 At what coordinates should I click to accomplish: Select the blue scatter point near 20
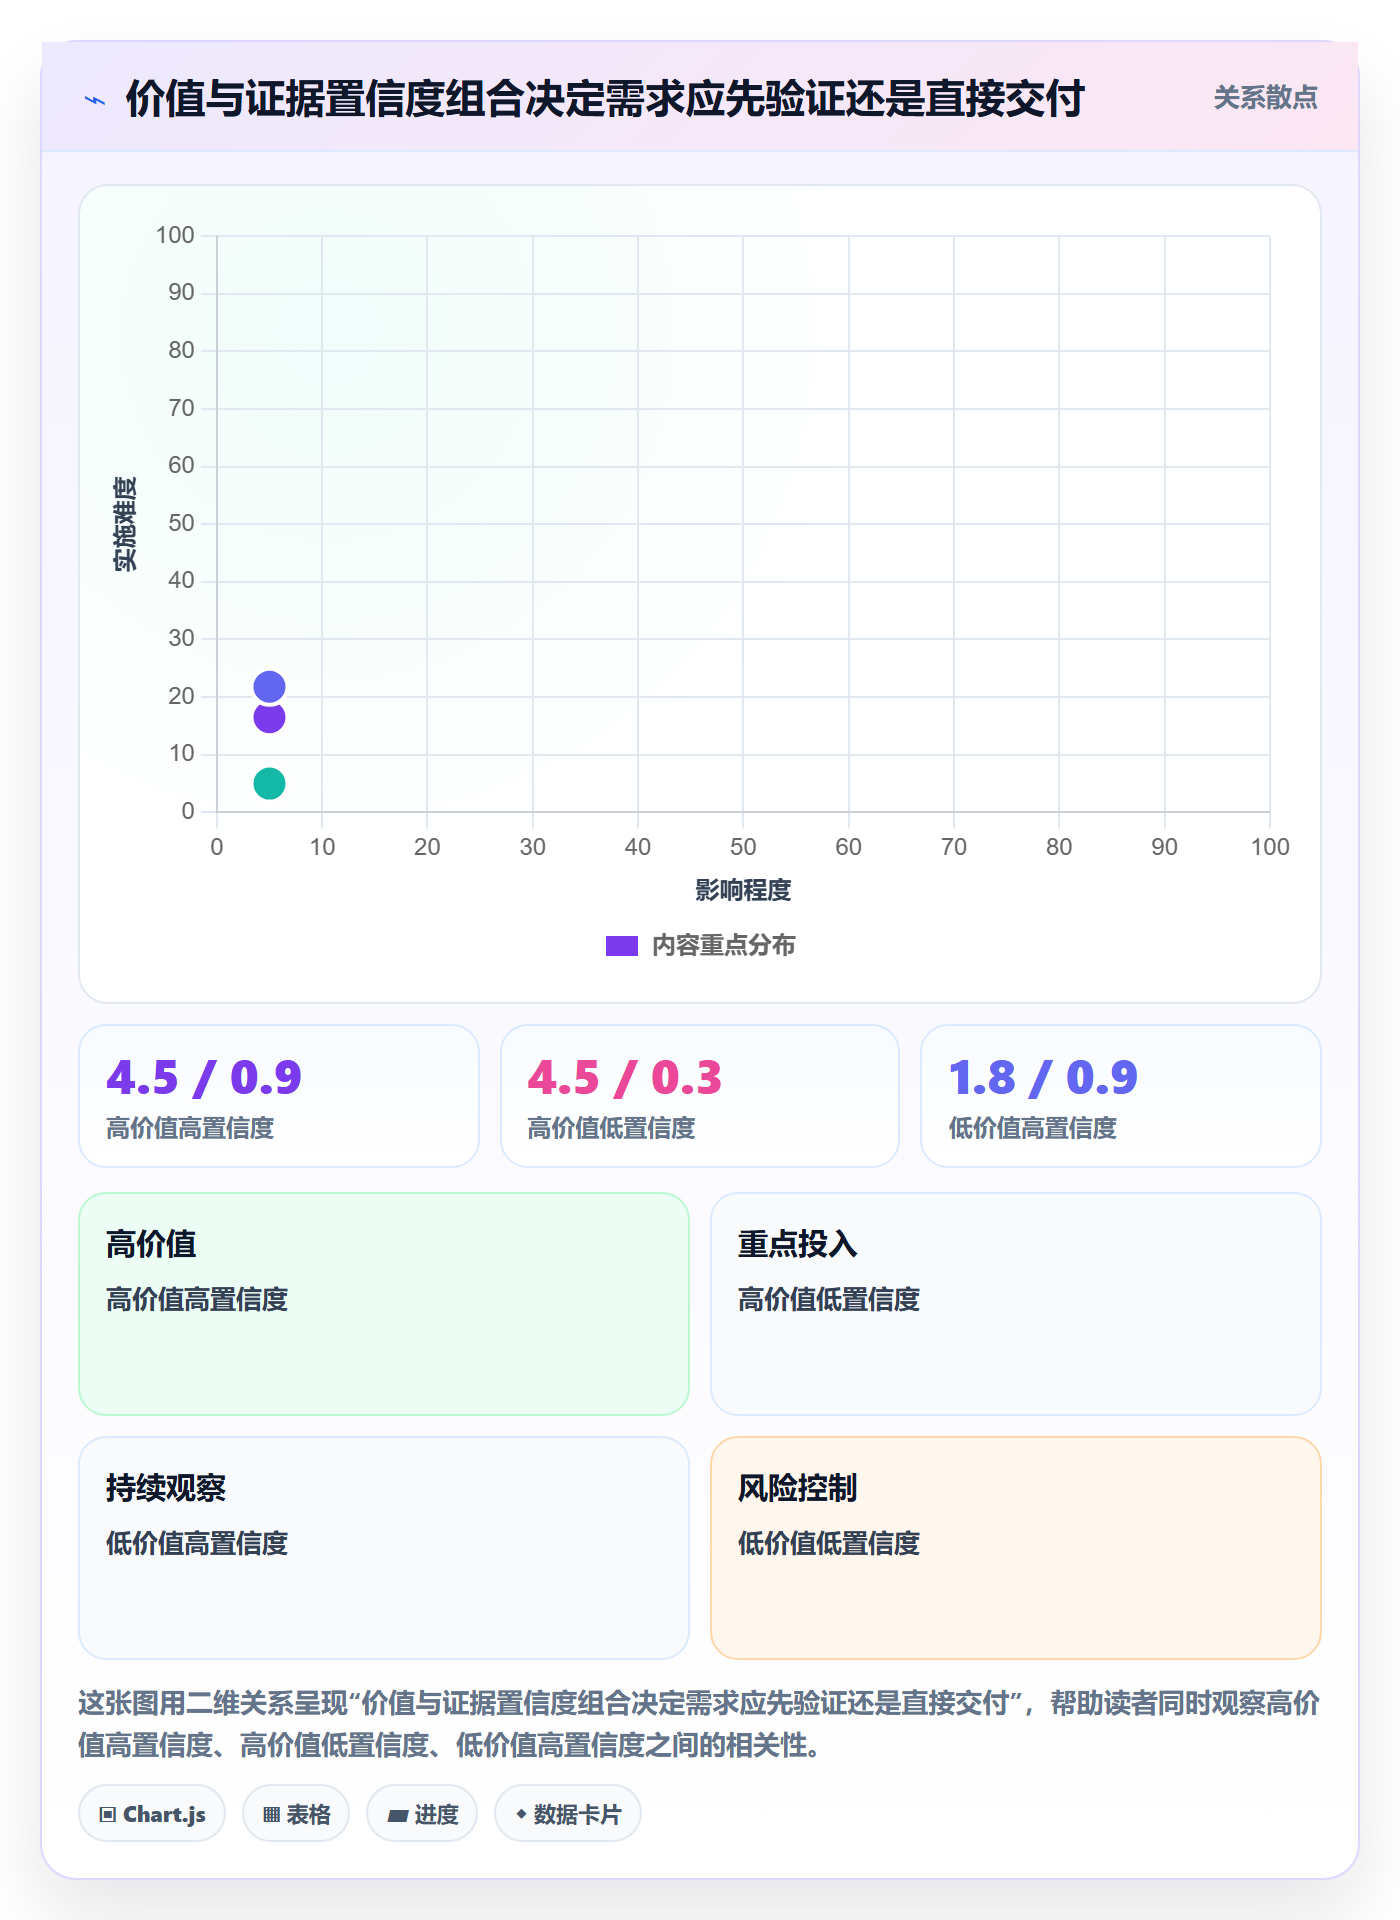coord(269,687)
